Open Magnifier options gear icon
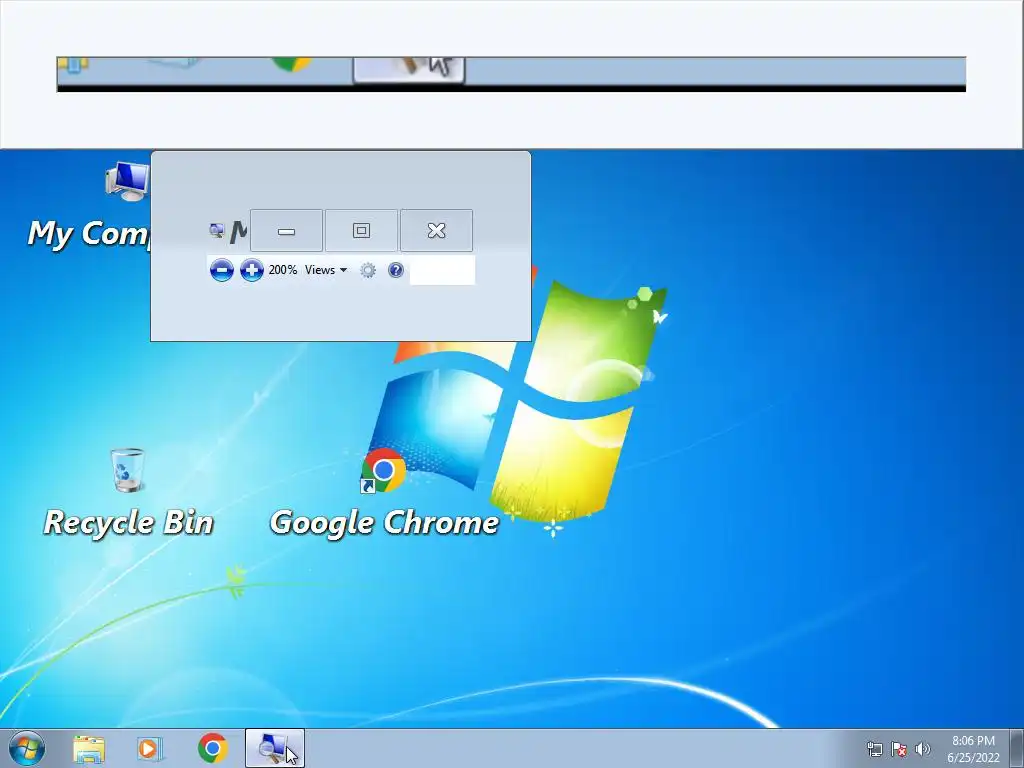This screenshot has height=768, width=1024. pyautogui.click(x=368, y=270)
